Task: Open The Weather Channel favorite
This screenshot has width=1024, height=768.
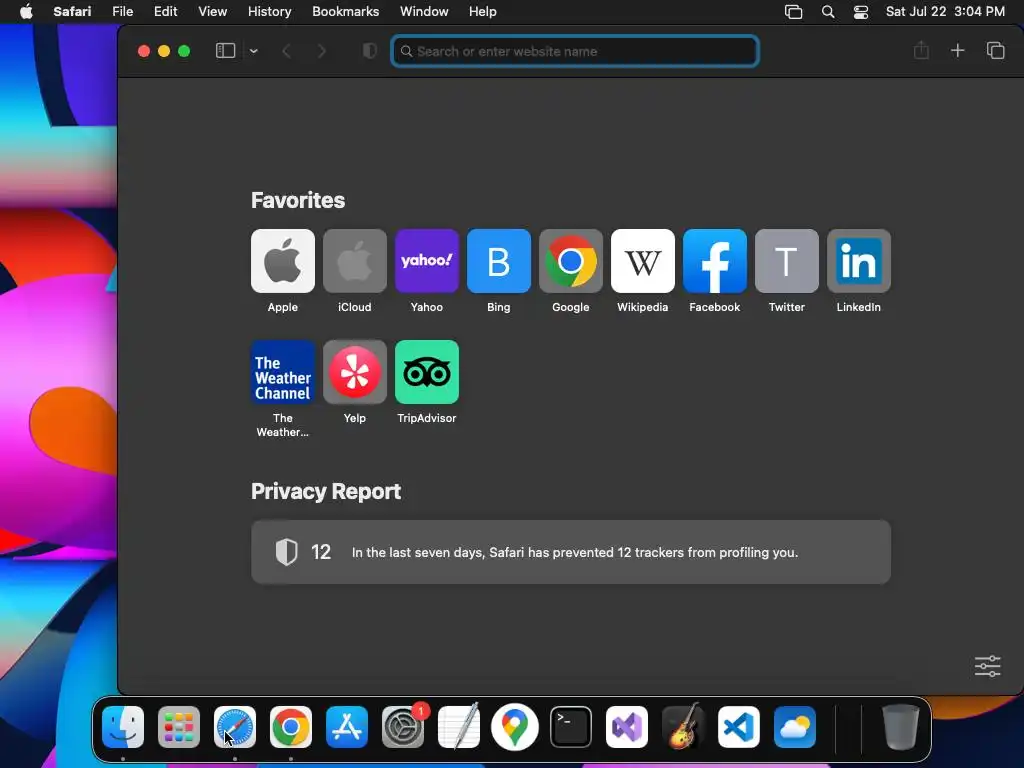Action: point(283,372)
